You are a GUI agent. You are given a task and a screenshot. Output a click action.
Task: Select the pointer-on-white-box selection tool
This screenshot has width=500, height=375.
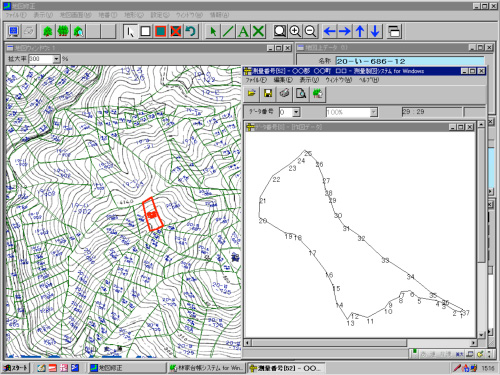pyautogui.click(x=130, y=31)
